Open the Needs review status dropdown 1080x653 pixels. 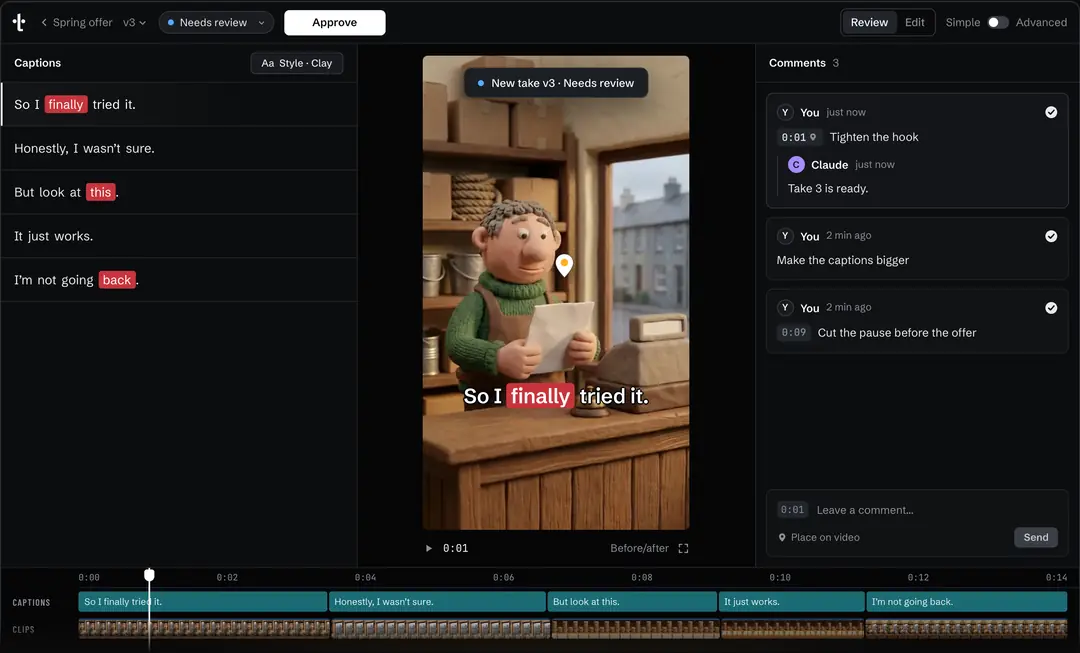(x=216, y=23)
